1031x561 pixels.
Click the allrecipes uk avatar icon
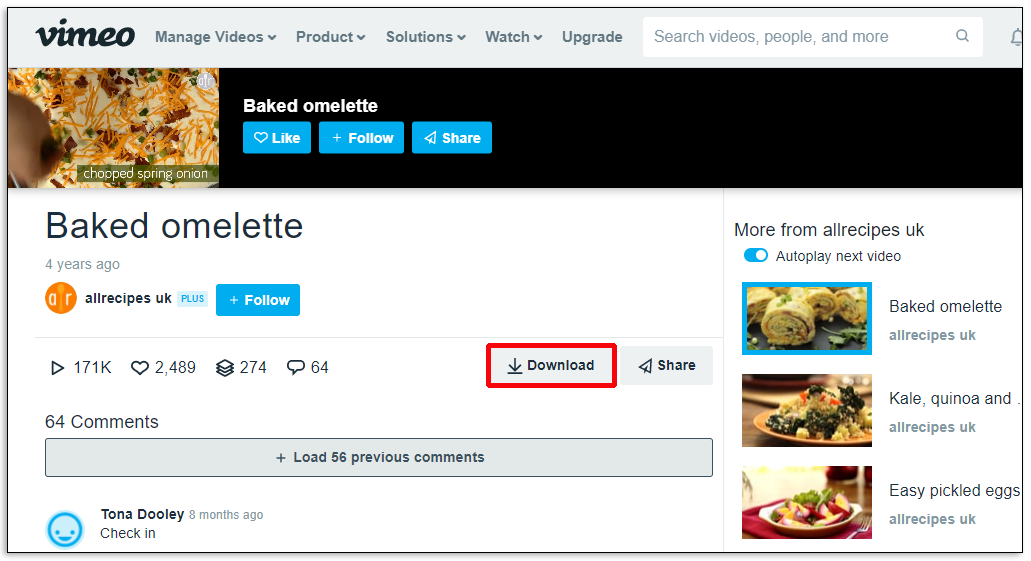click(x=61, y=299)
